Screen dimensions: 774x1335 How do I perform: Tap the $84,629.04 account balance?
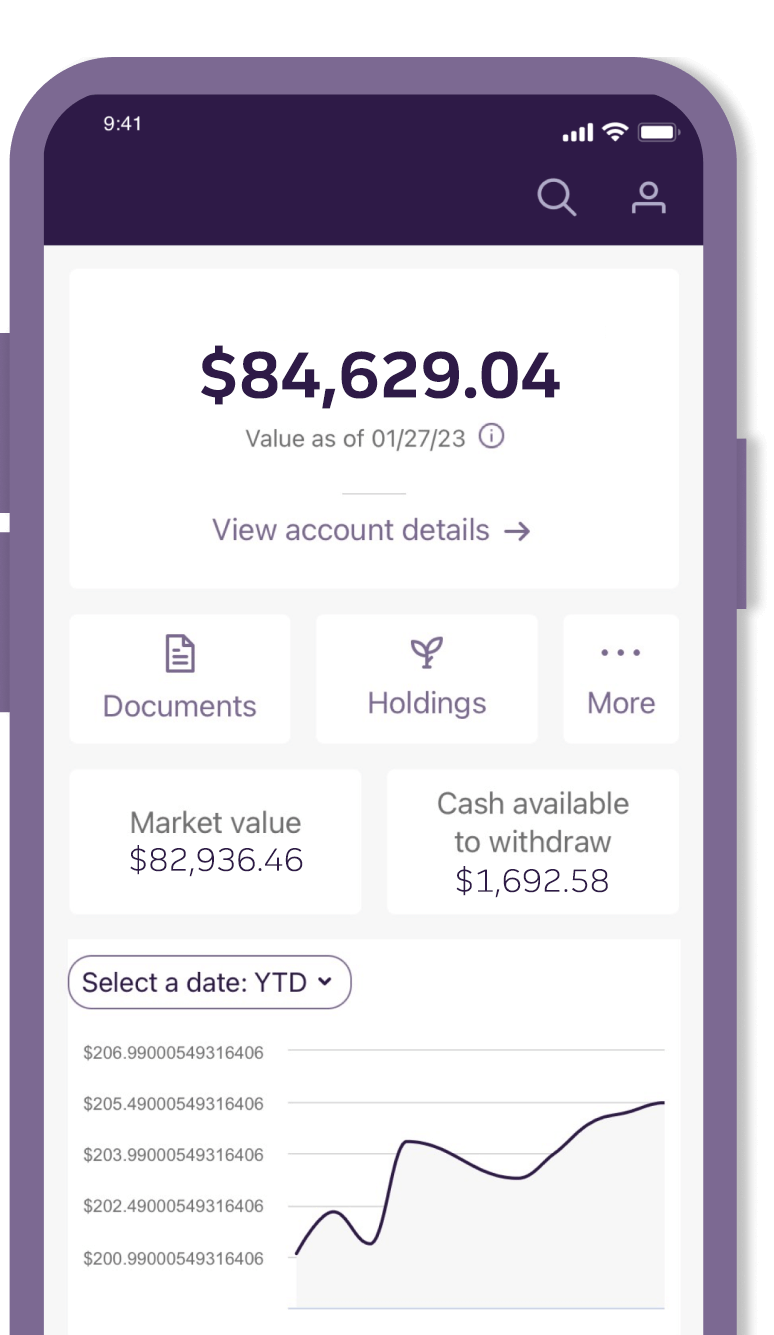(380, 376)
